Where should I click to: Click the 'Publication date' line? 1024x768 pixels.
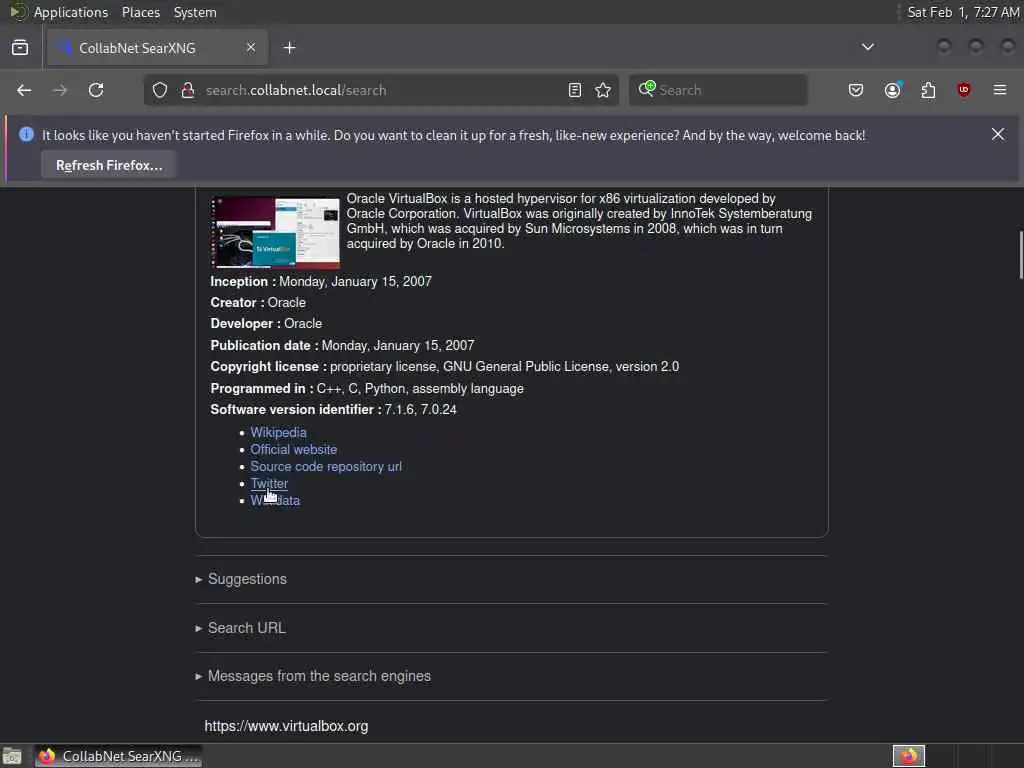tap(342, 345)
